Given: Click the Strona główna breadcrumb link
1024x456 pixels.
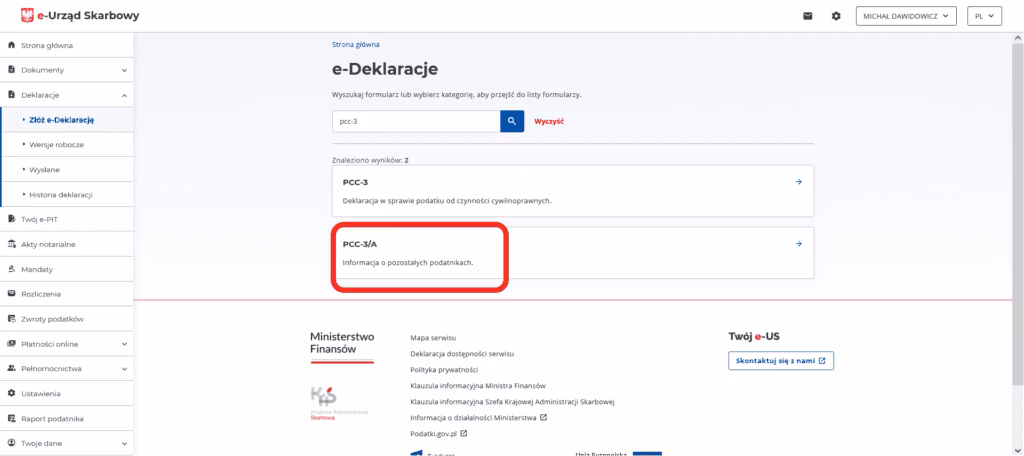Looking at the screenshot, I should (x=356, y=44).
